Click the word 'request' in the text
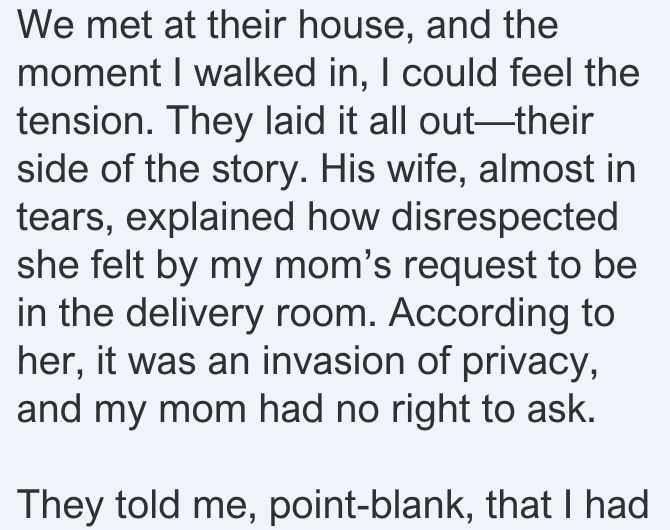Viewport: 670px width, 530px height. pyautogui.click(x=470, y=267)
